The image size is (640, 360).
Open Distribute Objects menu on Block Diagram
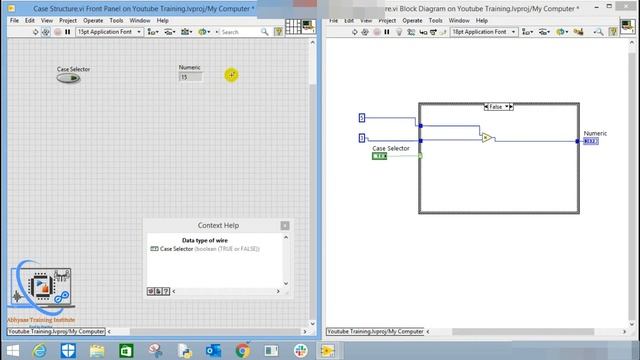[544, 32]
